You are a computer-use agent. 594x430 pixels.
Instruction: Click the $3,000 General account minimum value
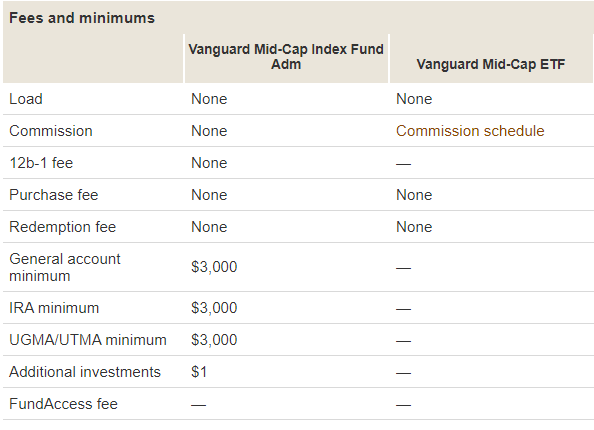tap(214, 267)
